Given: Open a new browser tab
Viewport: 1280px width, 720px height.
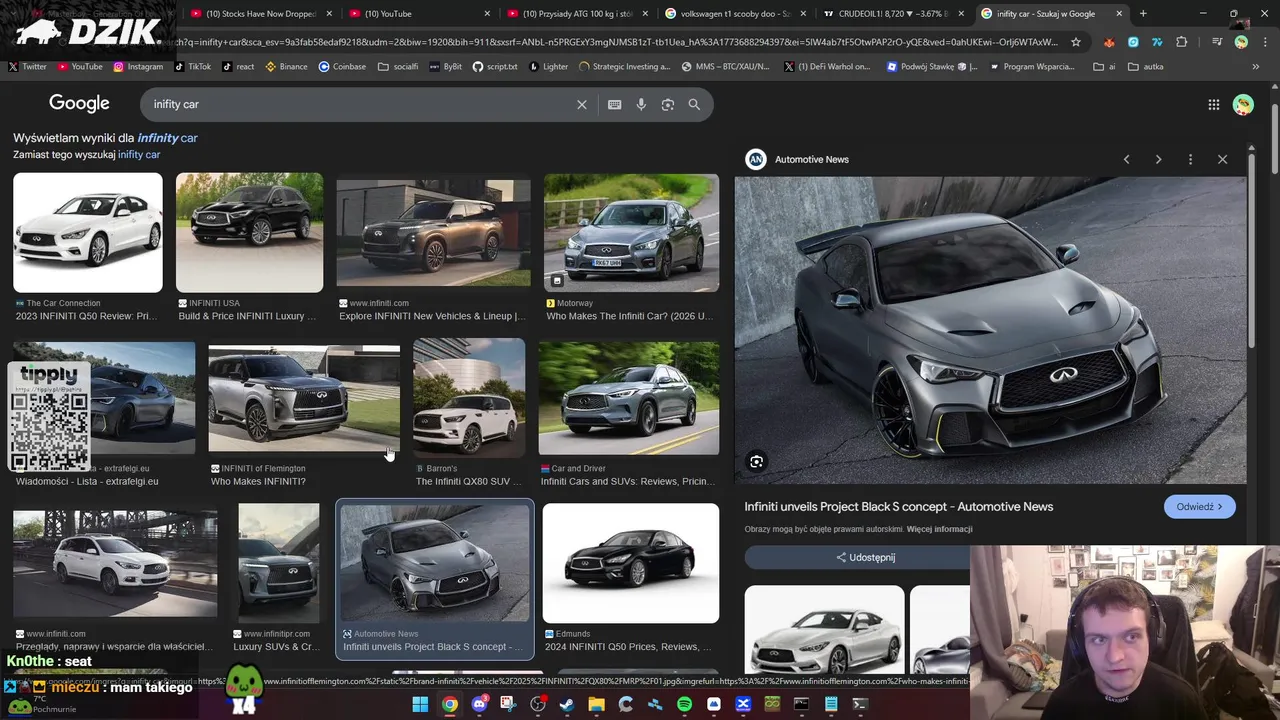Looking at the screenshot, I should coord(1143,14).
